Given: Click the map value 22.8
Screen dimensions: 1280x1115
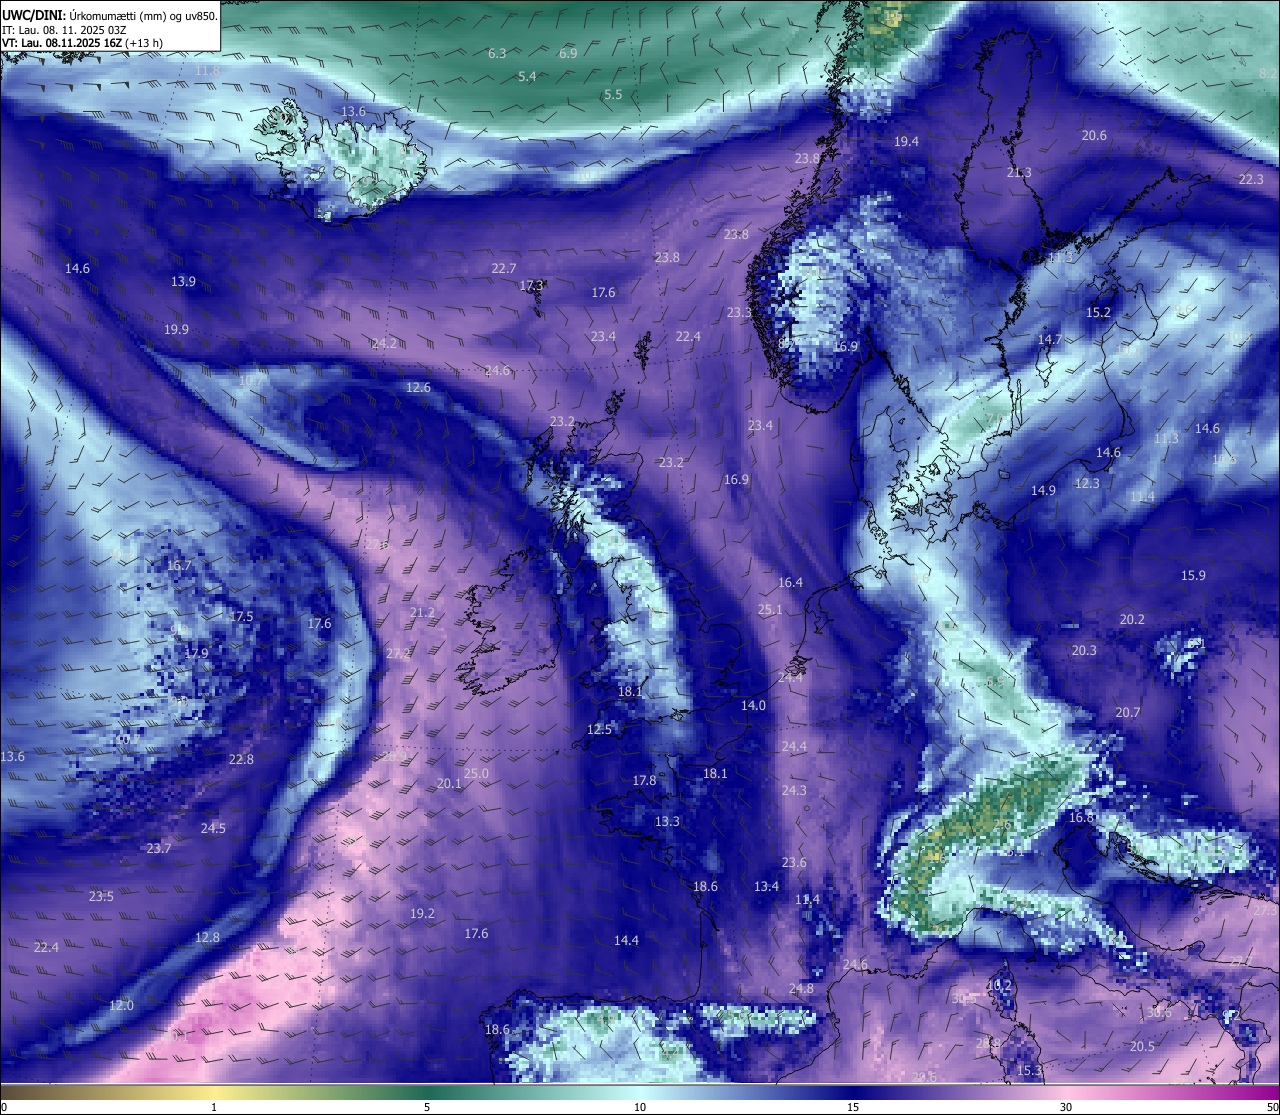Looking at the screenshot, I should tap(241, 759).
